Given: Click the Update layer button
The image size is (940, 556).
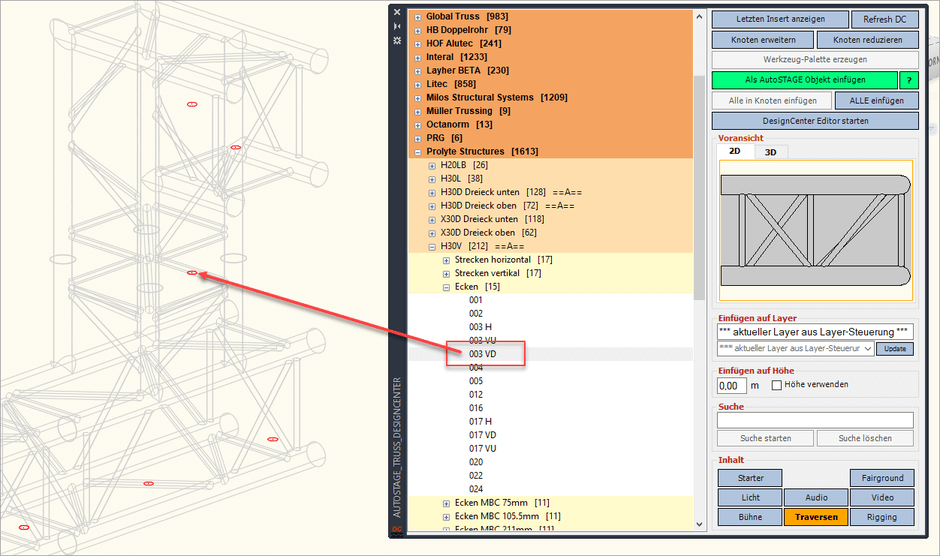Looking at the screenshot, I should [894, 348].
